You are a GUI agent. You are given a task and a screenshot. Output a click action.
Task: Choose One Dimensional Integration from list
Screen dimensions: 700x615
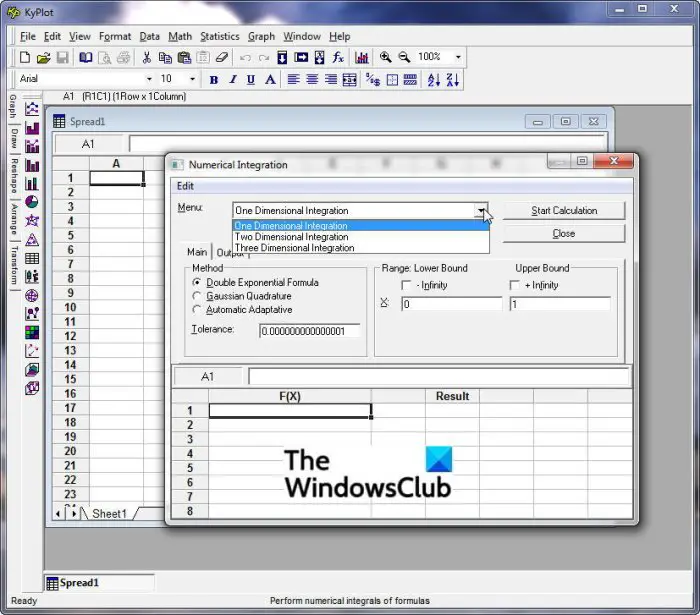click(x=361, y=226)
